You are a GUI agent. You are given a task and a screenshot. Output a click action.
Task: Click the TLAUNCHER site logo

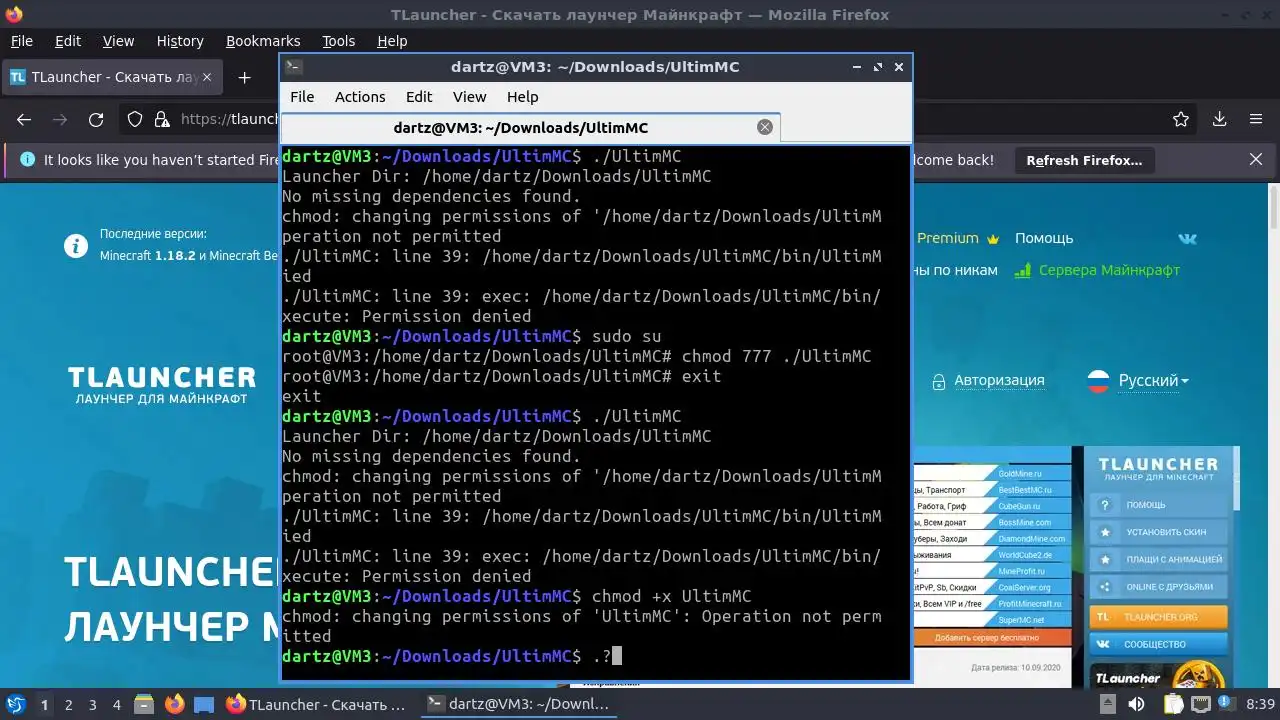[162, 385]
